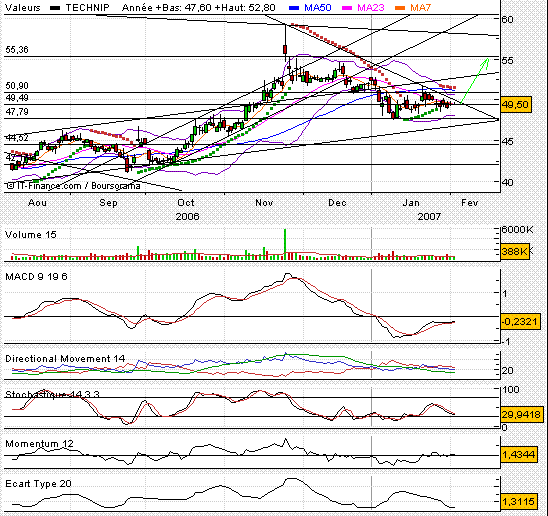Click the yellow 29,9418 stochastic value box
Viewport: 548px width, 516px height.
coord(521,415)
